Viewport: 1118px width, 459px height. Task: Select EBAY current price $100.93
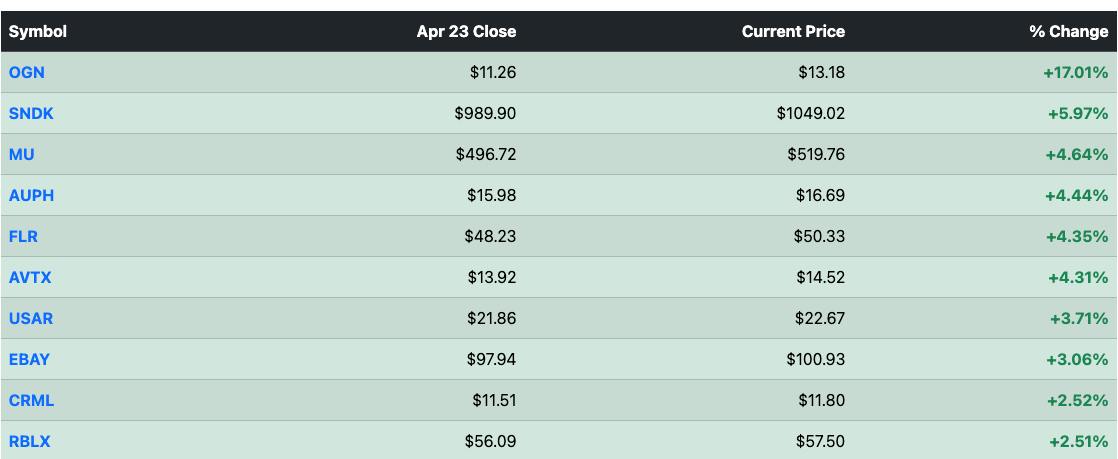click(x=814, y=359)
